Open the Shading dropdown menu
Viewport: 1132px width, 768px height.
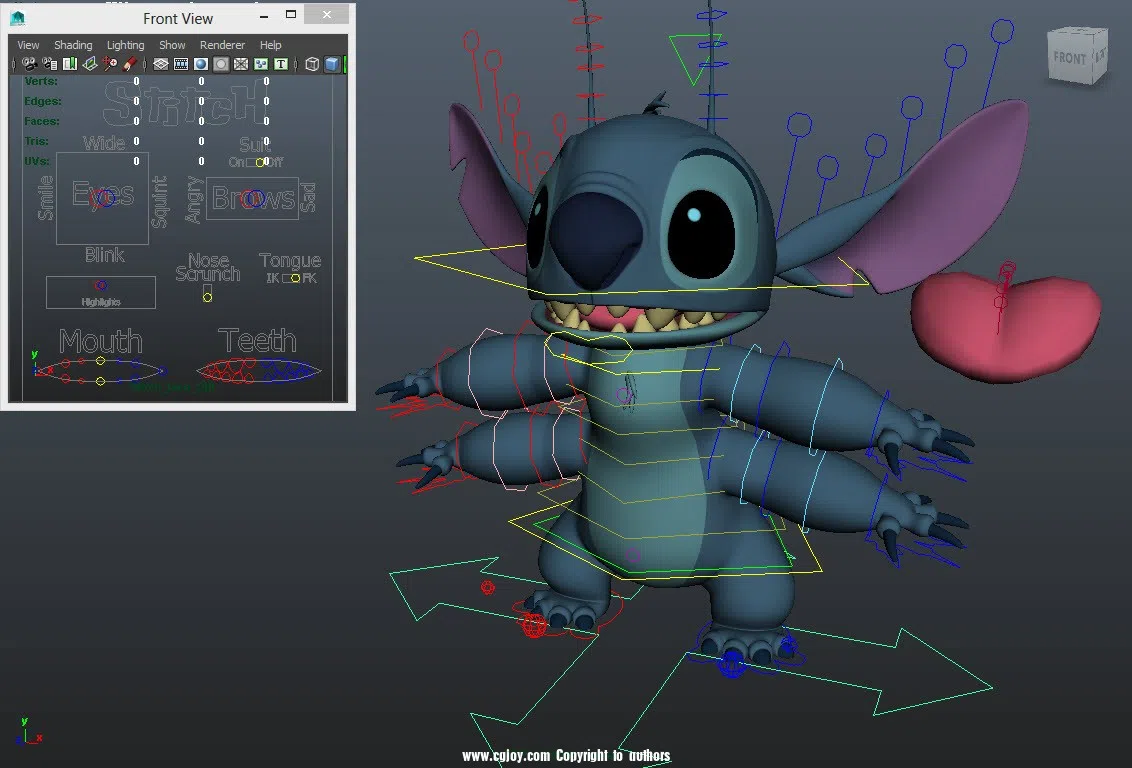(73, 45)
